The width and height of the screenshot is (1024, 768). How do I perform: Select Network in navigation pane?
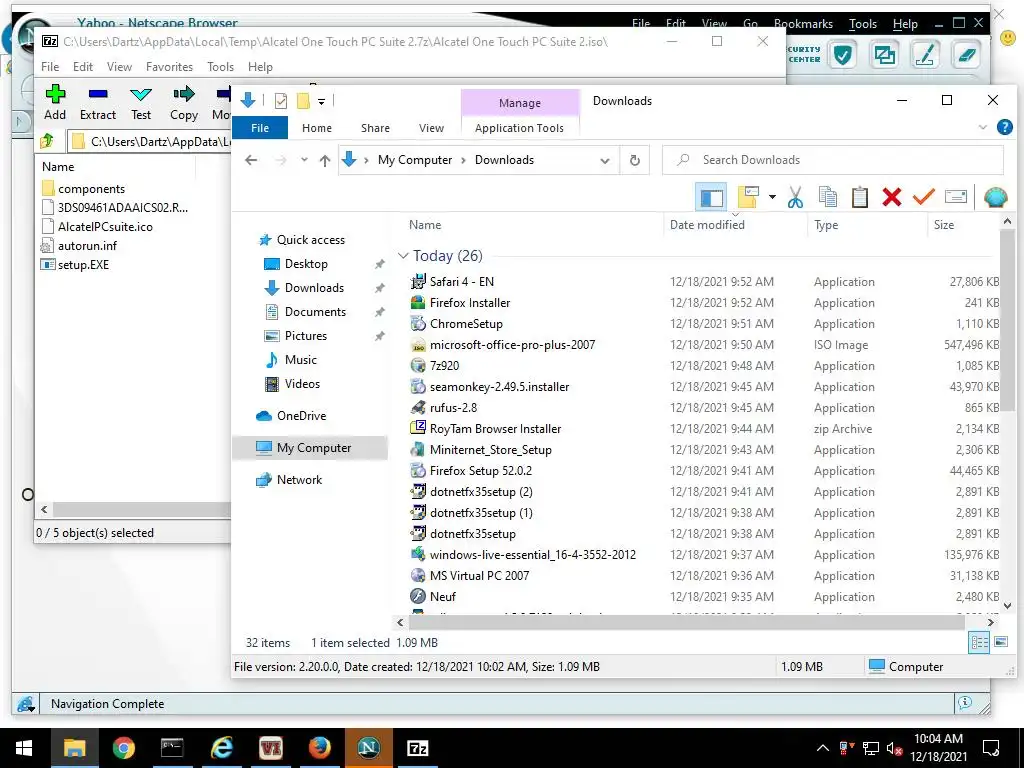tap(299, 480)
